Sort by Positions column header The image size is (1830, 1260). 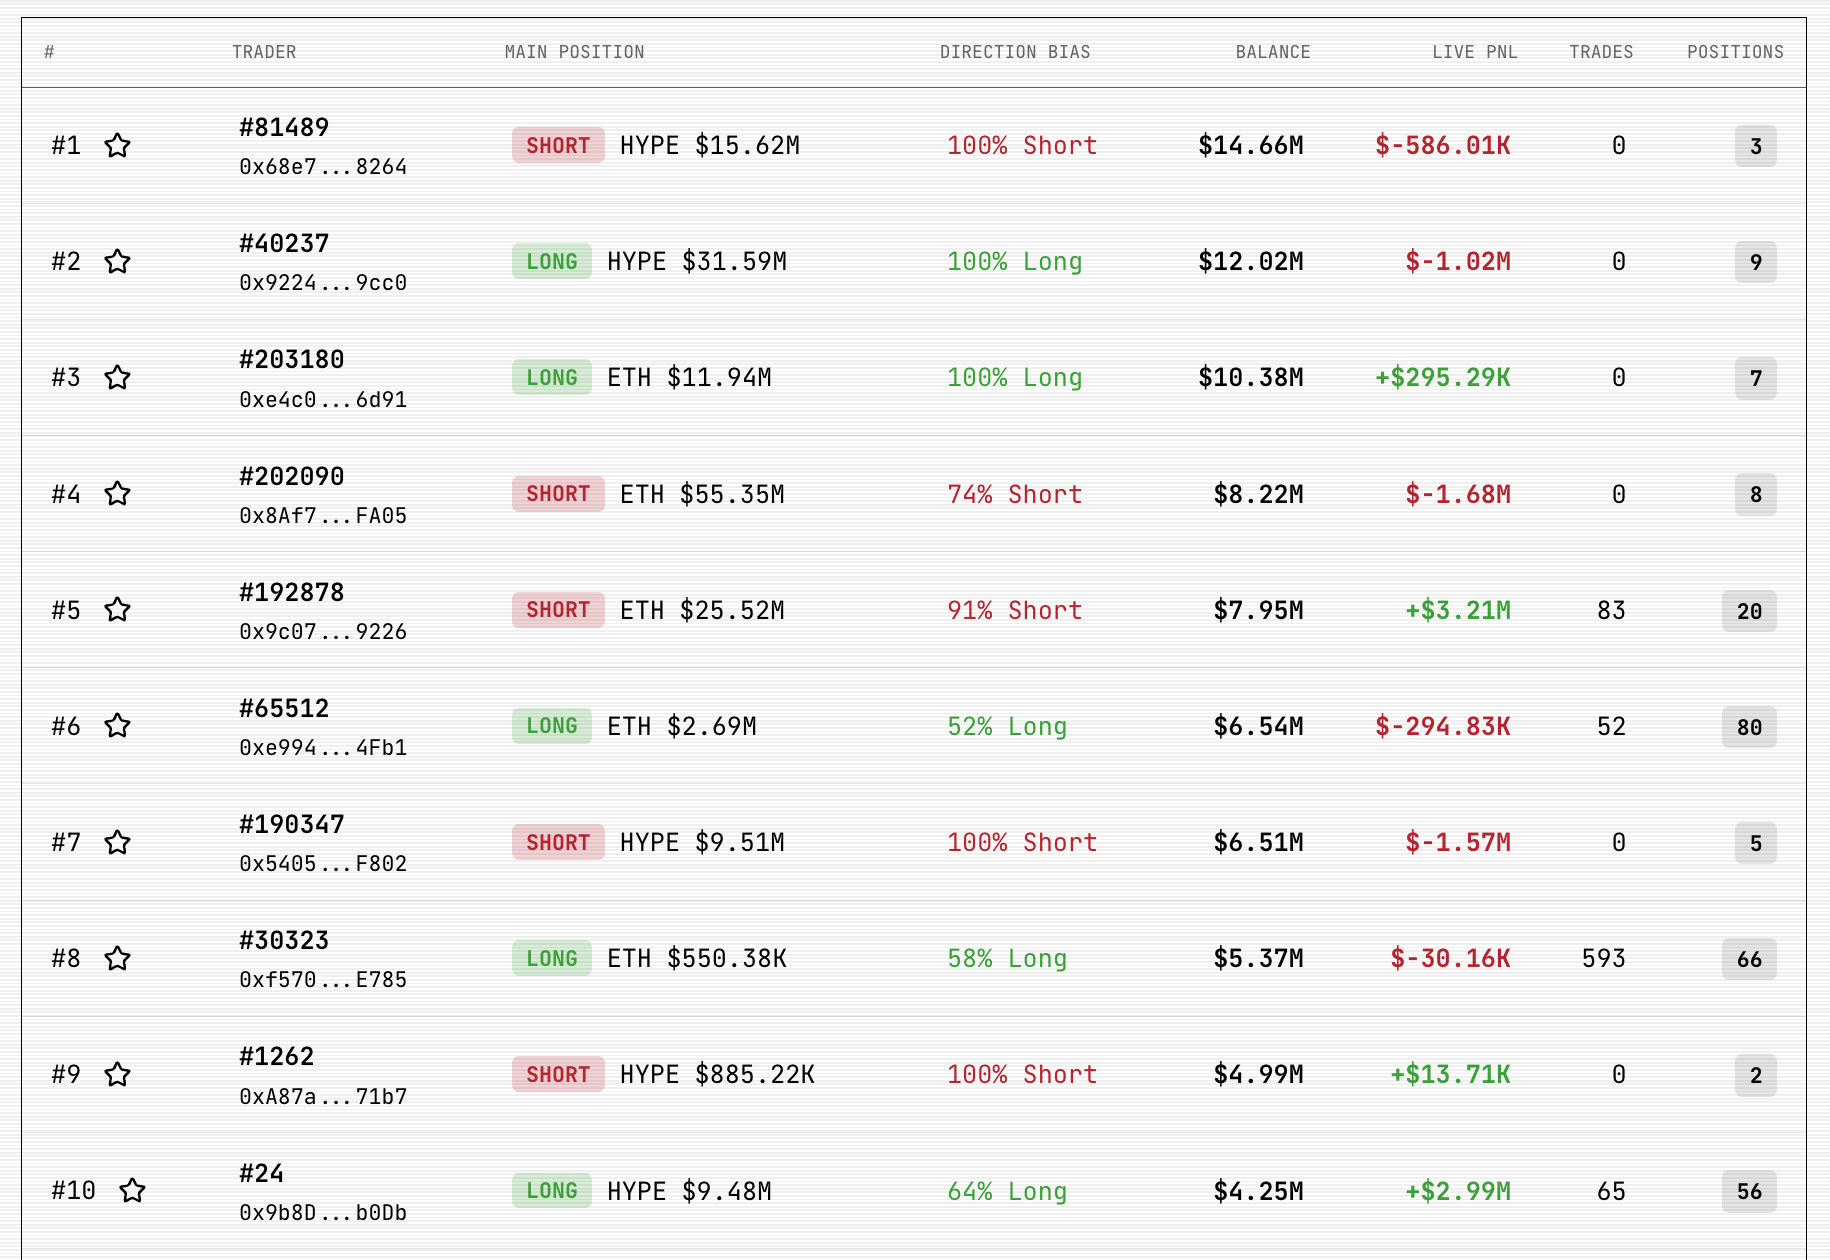tap(1735, 52)
